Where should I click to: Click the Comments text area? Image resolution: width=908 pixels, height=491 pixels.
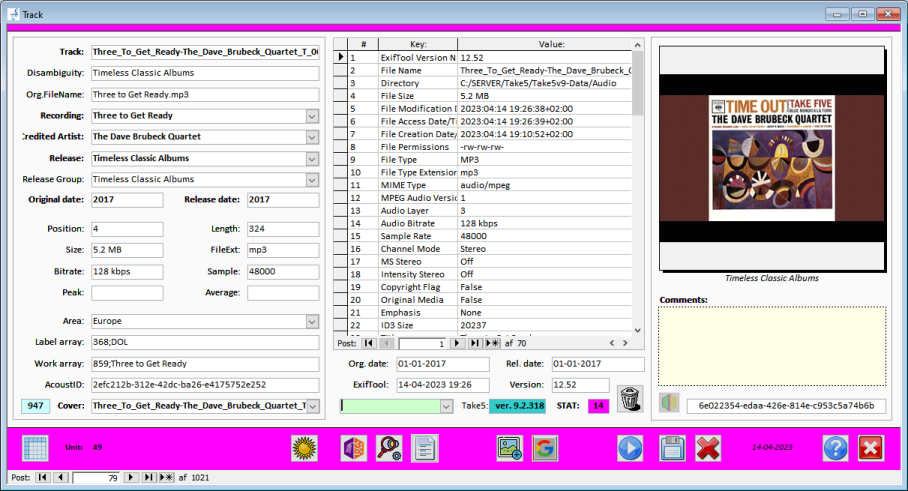pos(771,347)
